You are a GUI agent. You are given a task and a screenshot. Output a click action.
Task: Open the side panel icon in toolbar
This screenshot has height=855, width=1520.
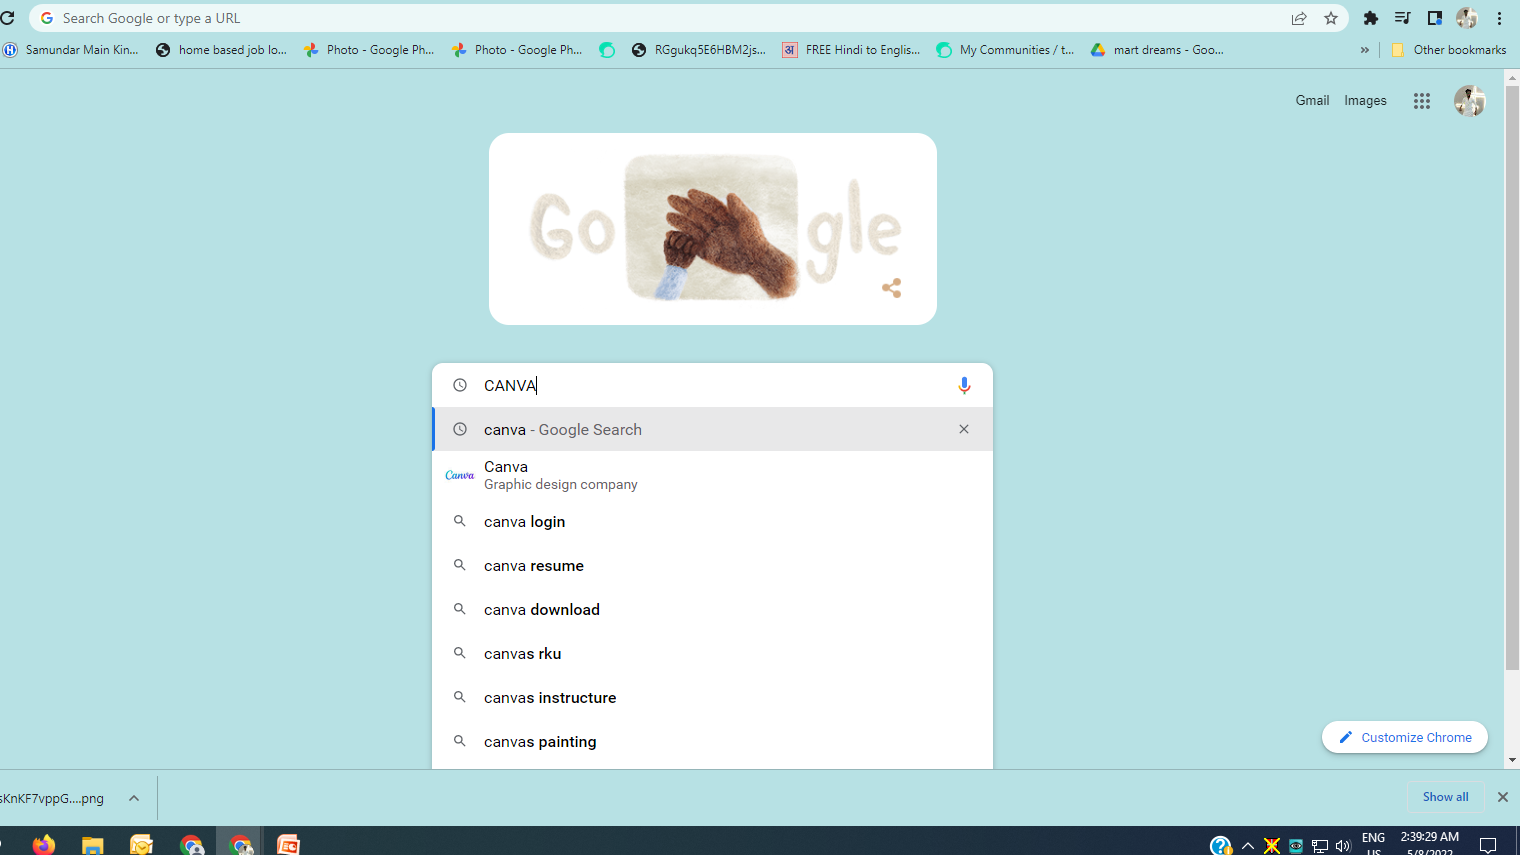pos(1435,18)
